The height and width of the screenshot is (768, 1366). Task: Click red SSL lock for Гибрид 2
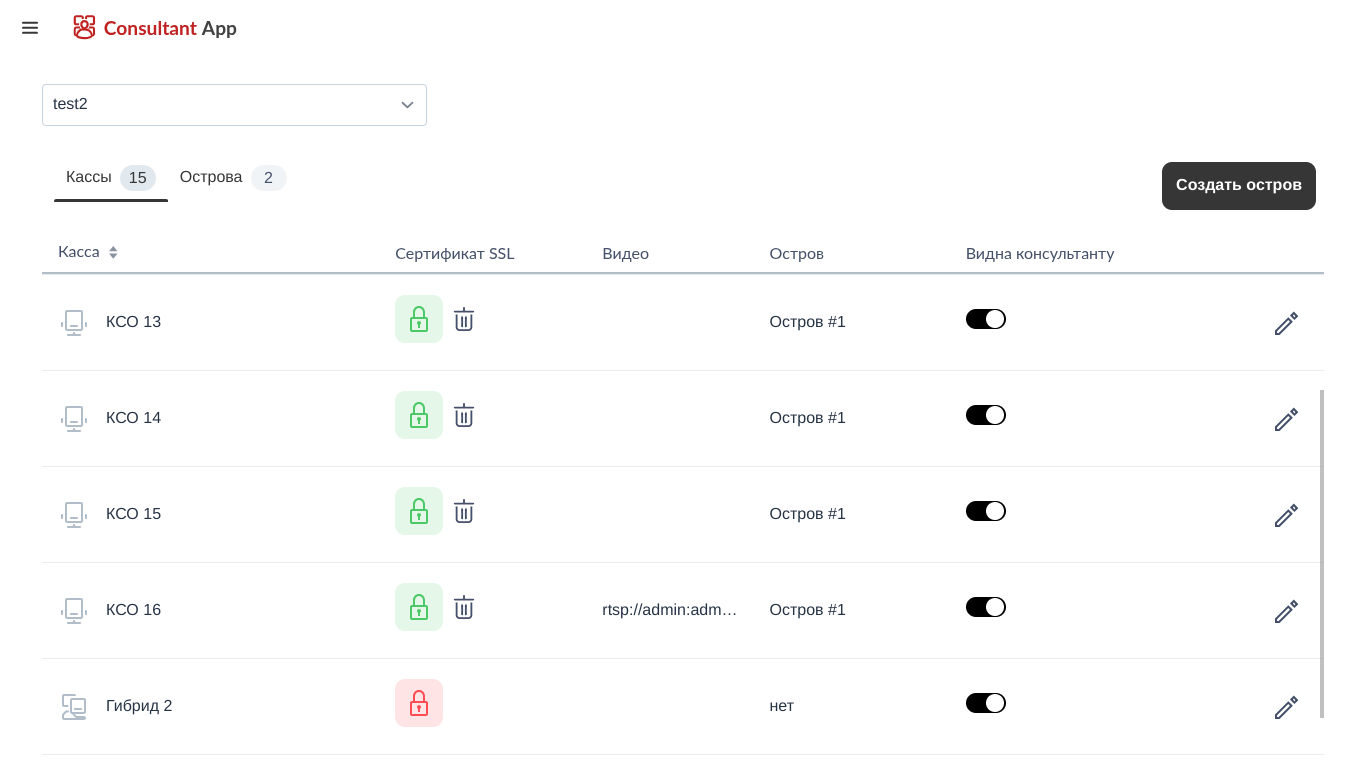click(419, 703)
